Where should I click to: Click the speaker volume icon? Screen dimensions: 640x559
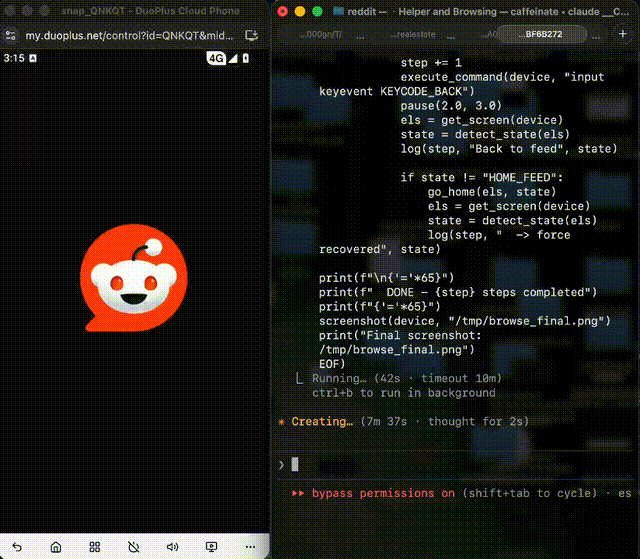[x=172, y=547]
